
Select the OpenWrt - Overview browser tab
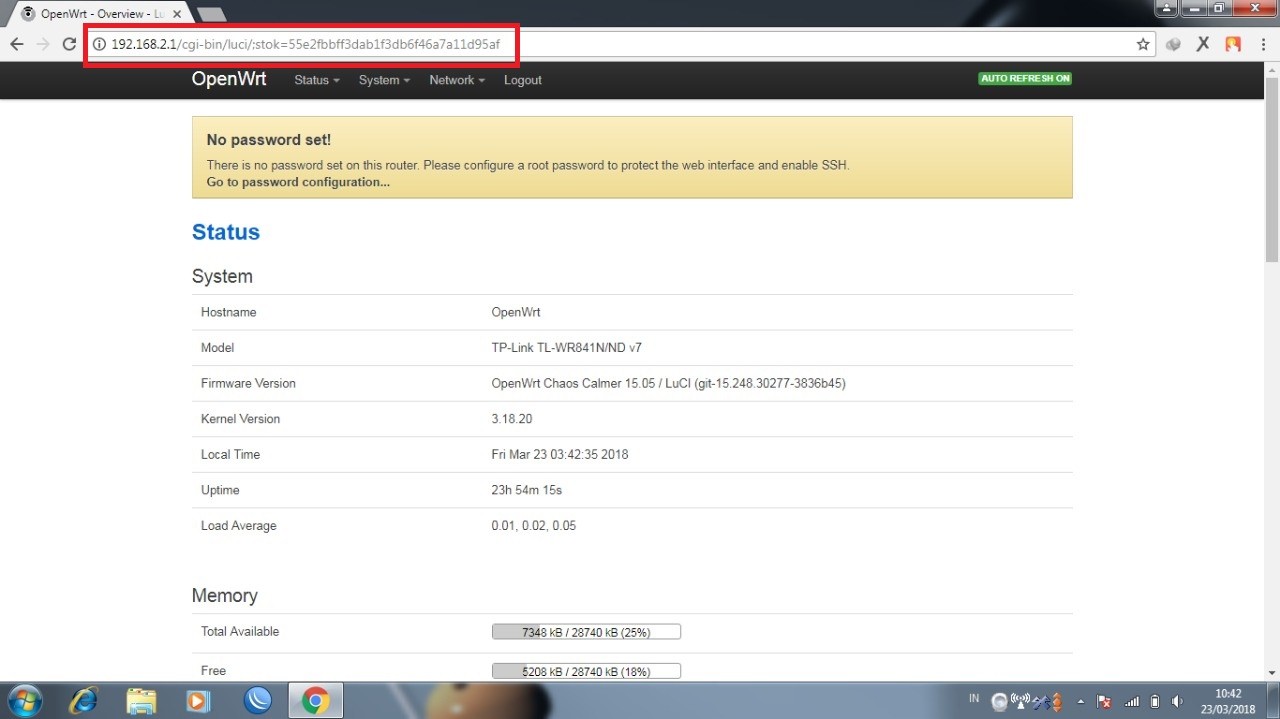tap(100, 14)
